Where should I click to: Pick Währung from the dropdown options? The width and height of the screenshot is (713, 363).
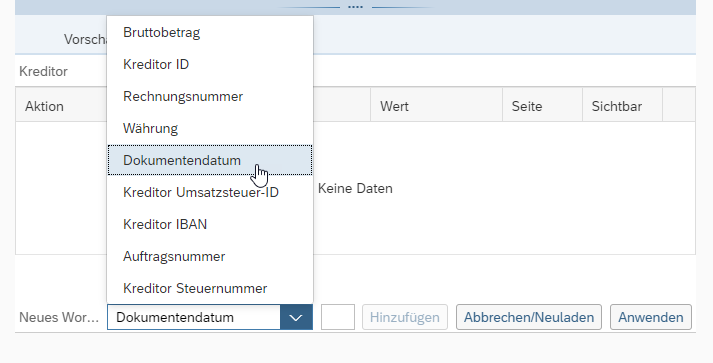tap(210, 128)
